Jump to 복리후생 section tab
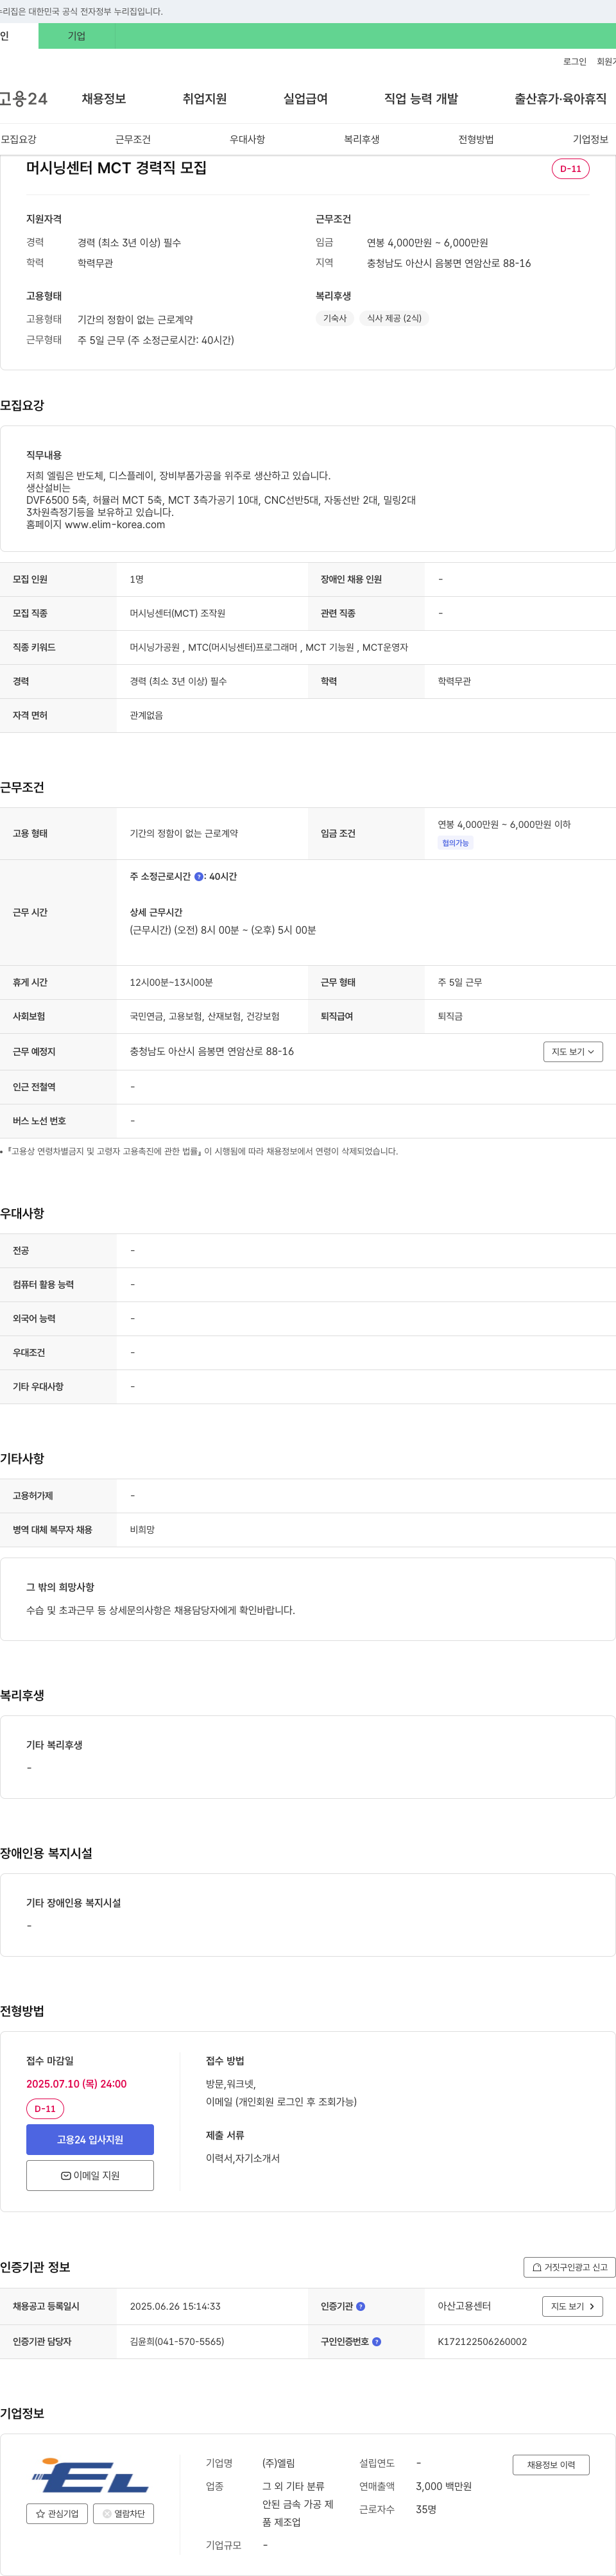Viewport: 616px width, 2576px height. [362, 139]
